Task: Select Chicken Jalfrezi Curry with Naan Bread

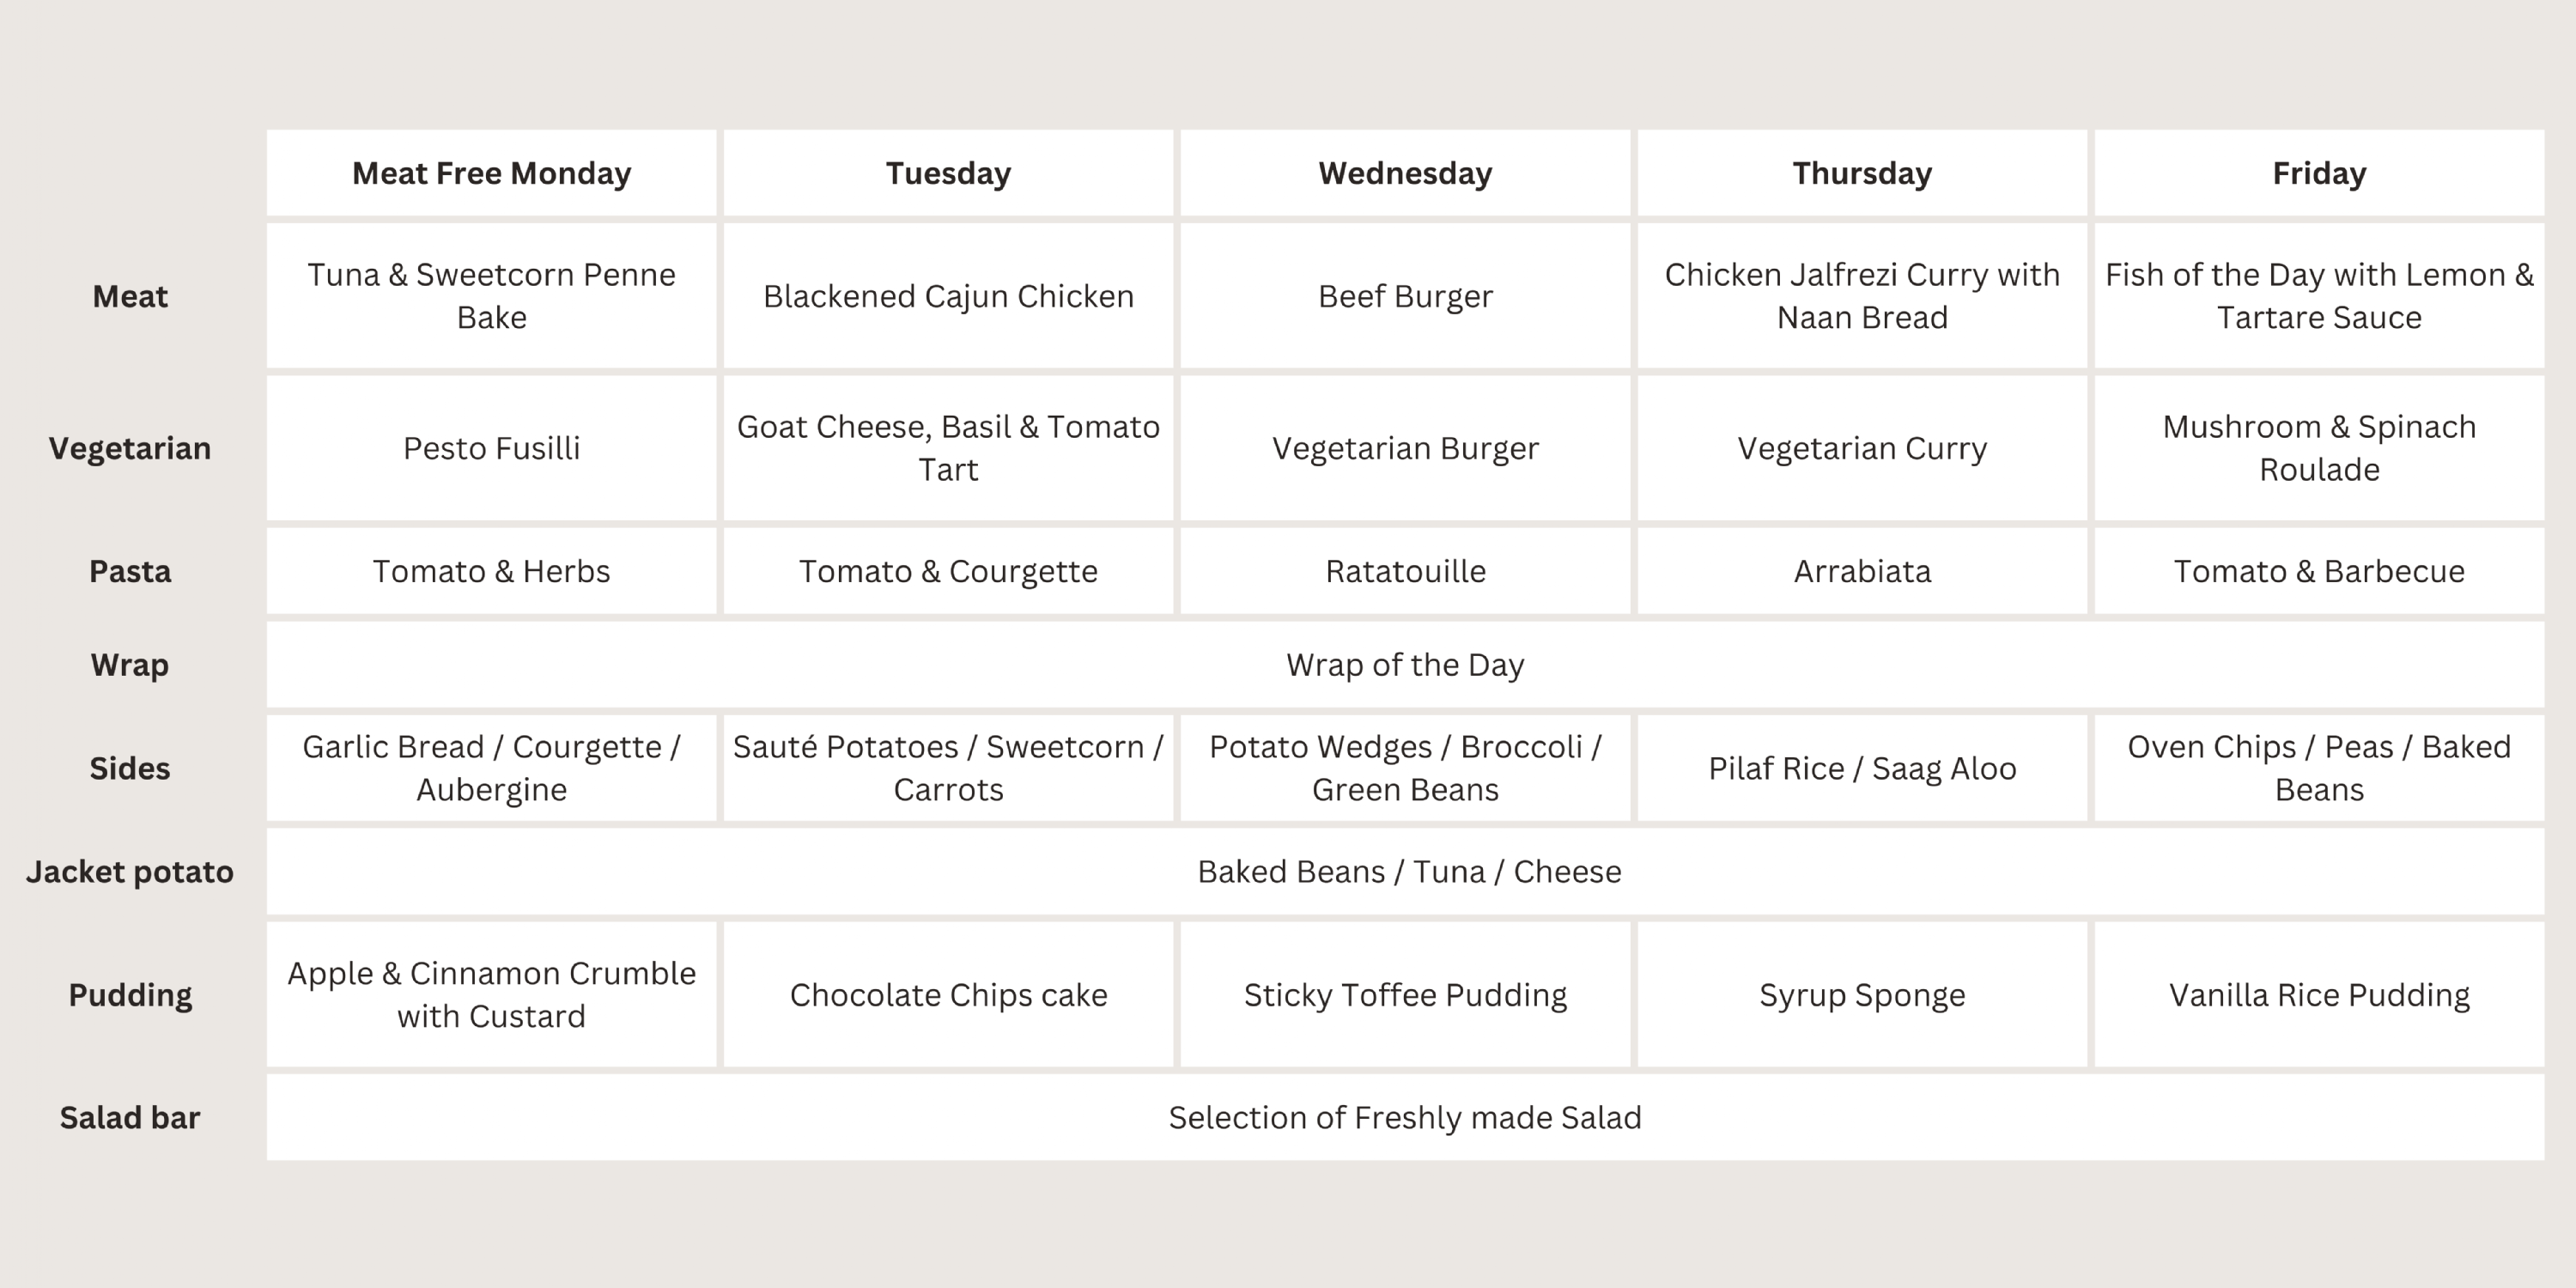Action: coord(1862,296)
